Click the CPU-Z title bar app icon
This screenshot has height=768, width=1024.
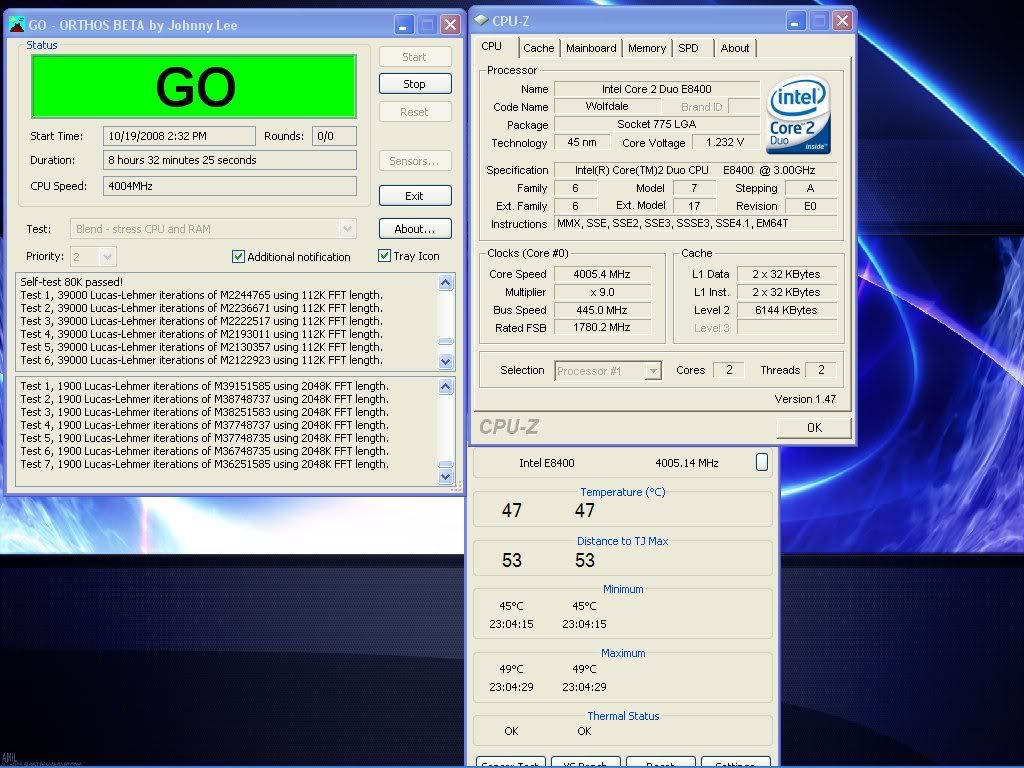pyautogui.click(x=481, y=20)
